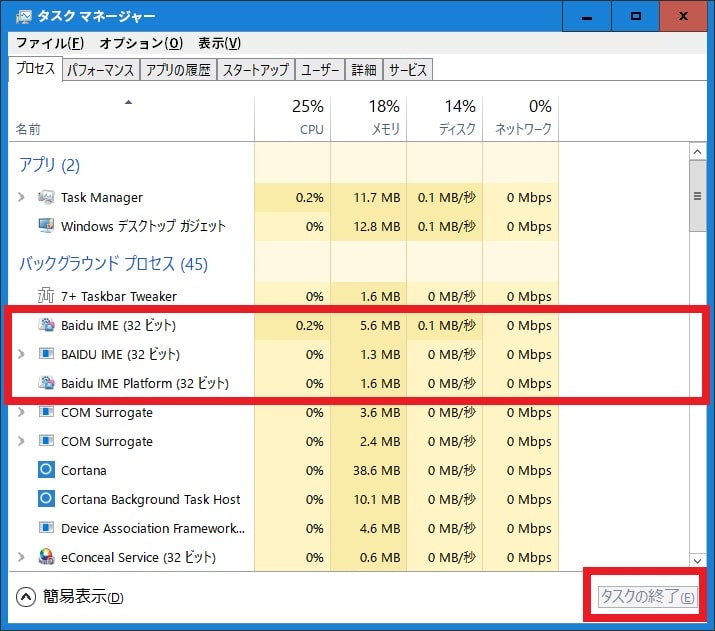Select the Task Manager process icon
This screenshot has height=631, width=715.
pos(46,197)
